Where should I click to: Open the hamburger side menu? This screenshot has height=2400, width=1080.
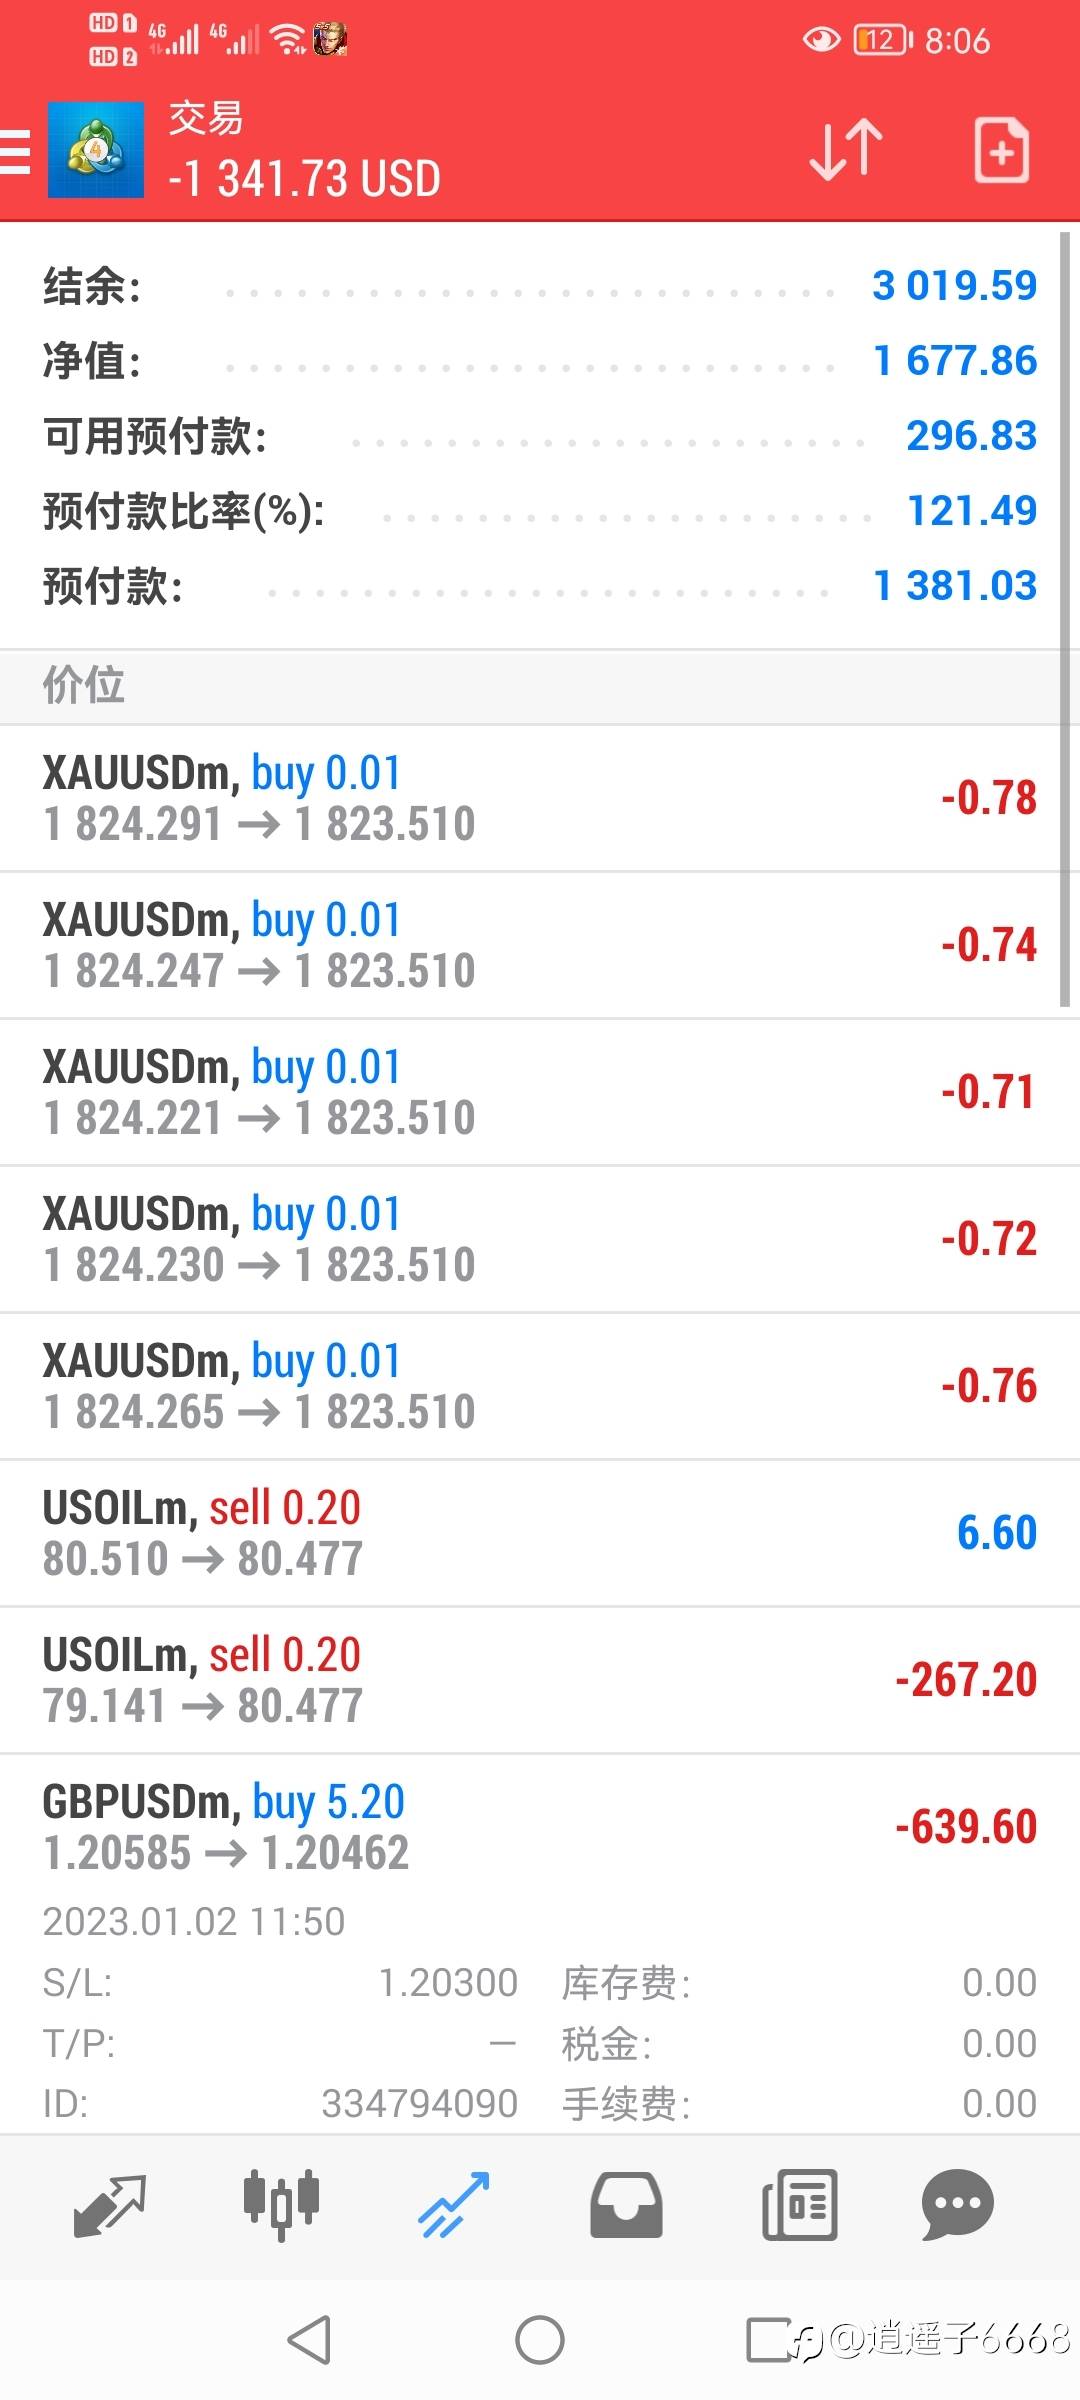[16, 152]
